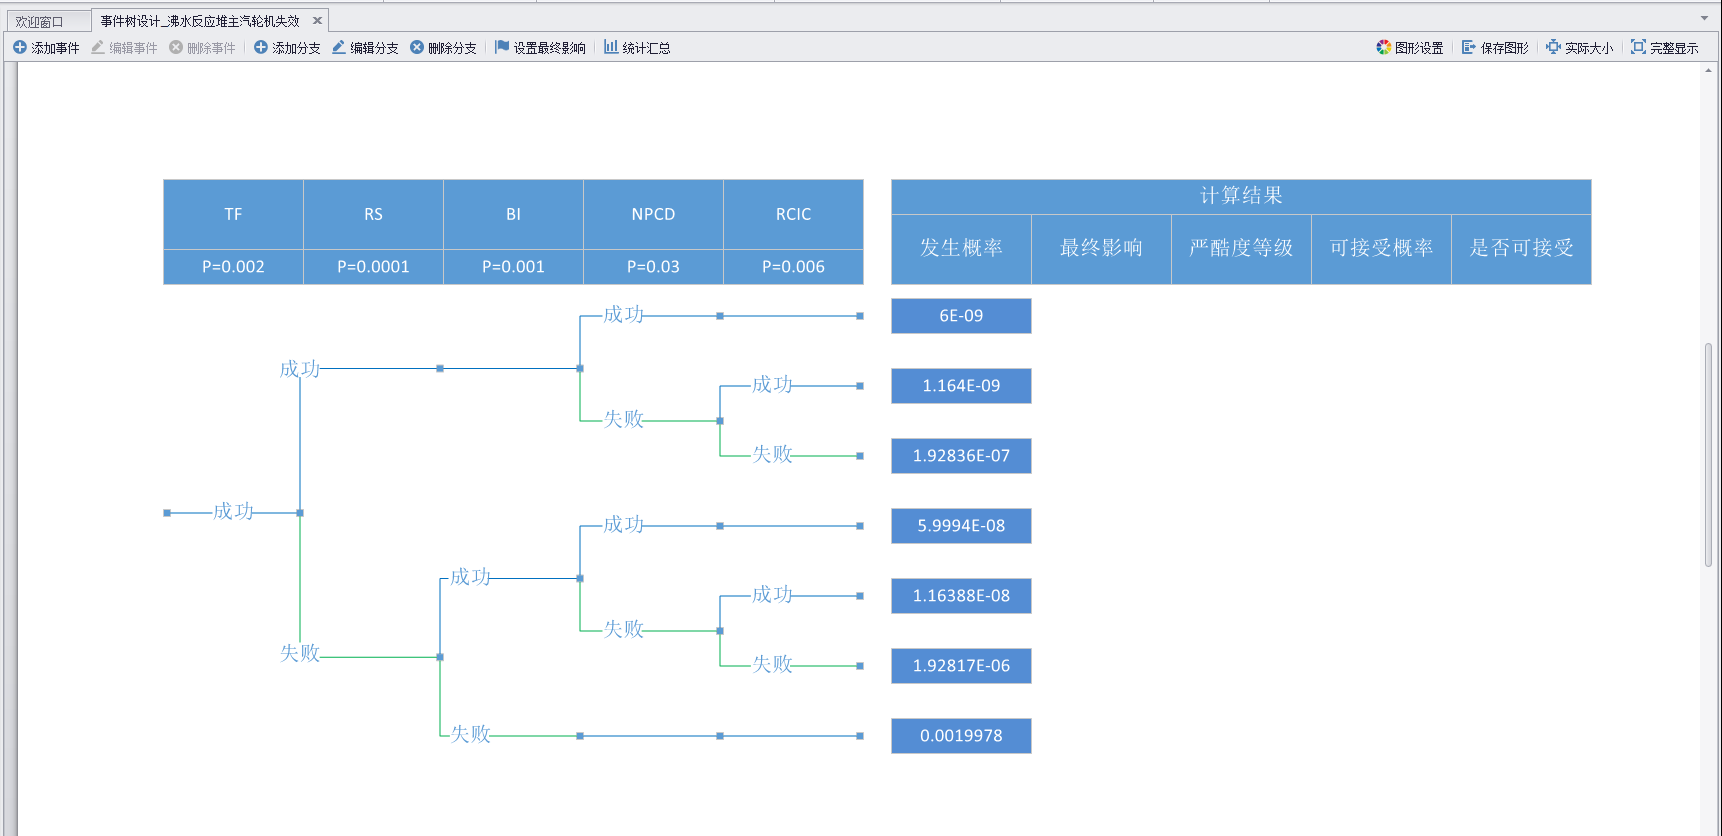The width and height of the screenshot is (1722, 836).
Task: Select the 1.92836E-07 result cell
Action: tap(961, 456)
